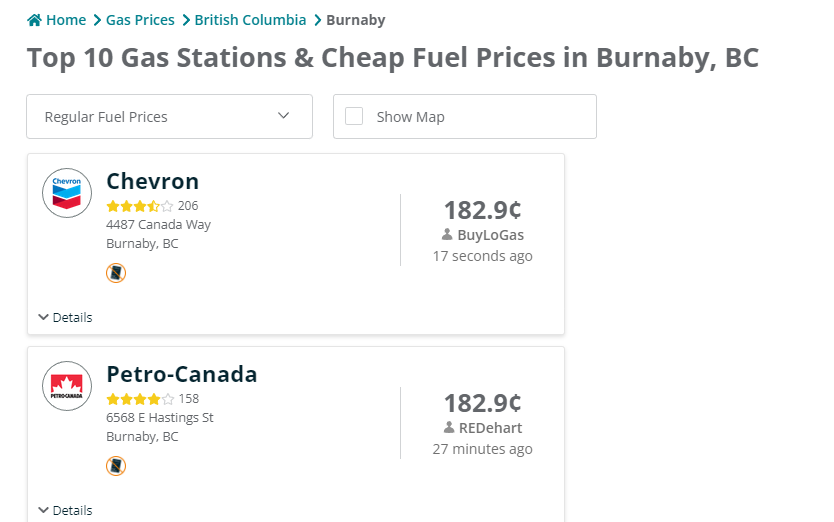
Task: Click the Home icon in breadcrumb
Action: pos(35,20)
